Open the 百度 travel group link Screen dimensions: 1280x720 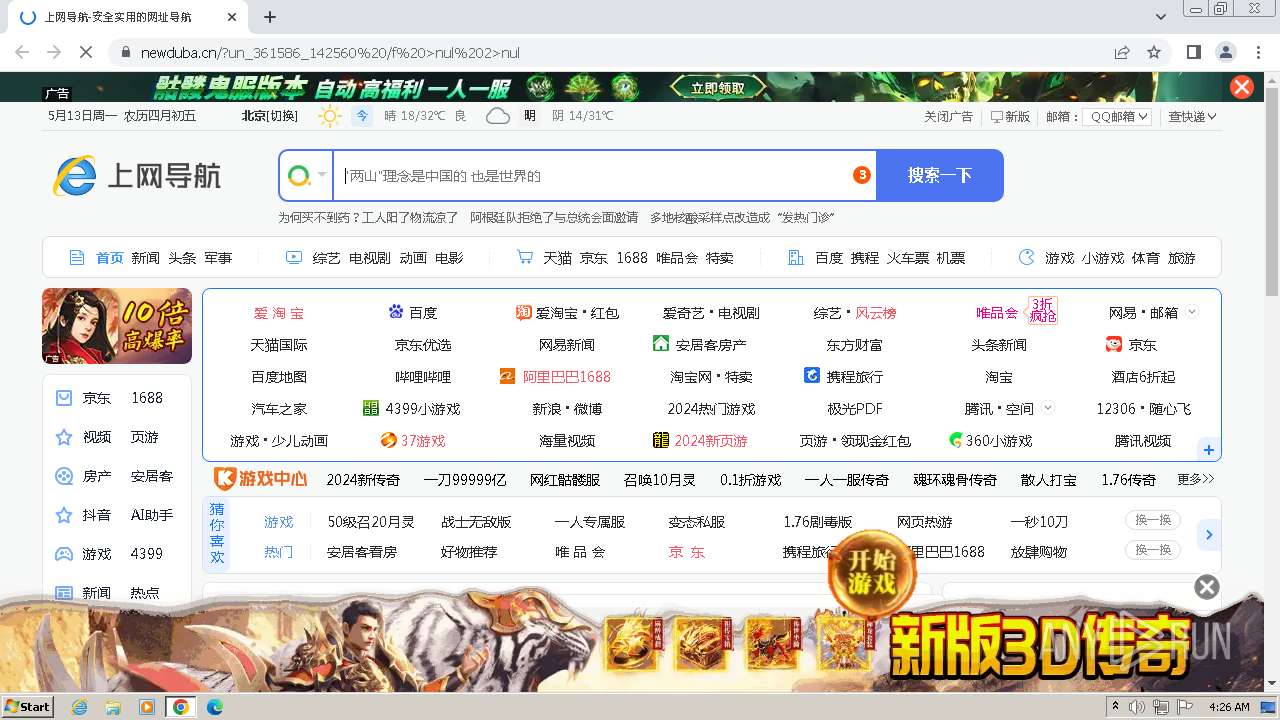(x=829, y=257)
